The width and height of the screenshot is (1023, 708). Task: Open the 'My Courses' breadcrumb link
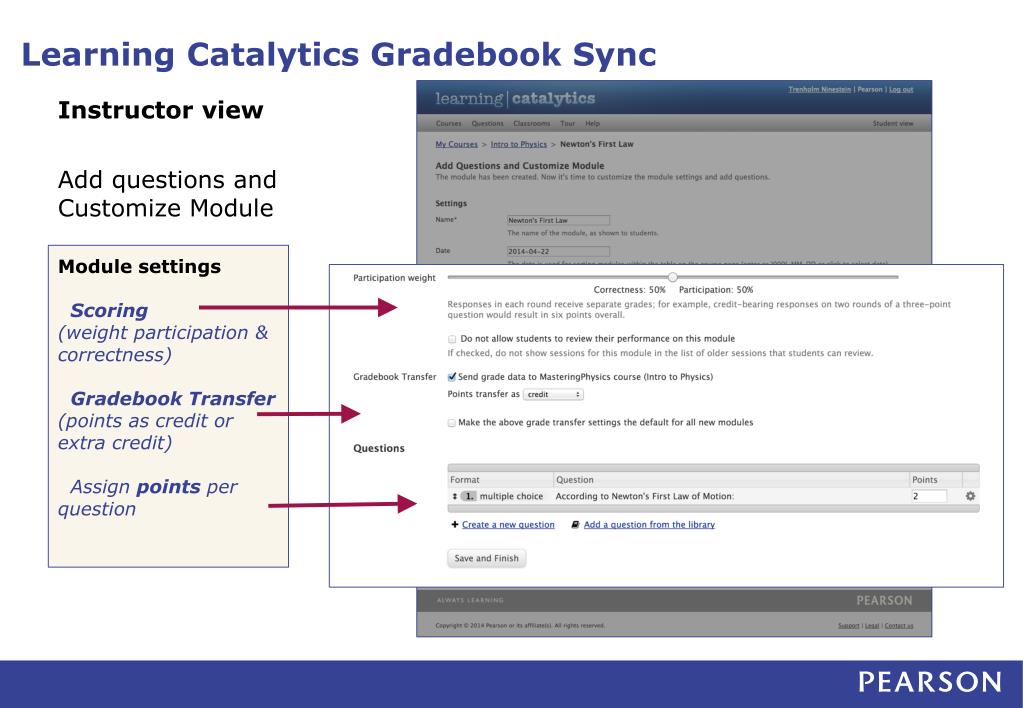[457, 144]
